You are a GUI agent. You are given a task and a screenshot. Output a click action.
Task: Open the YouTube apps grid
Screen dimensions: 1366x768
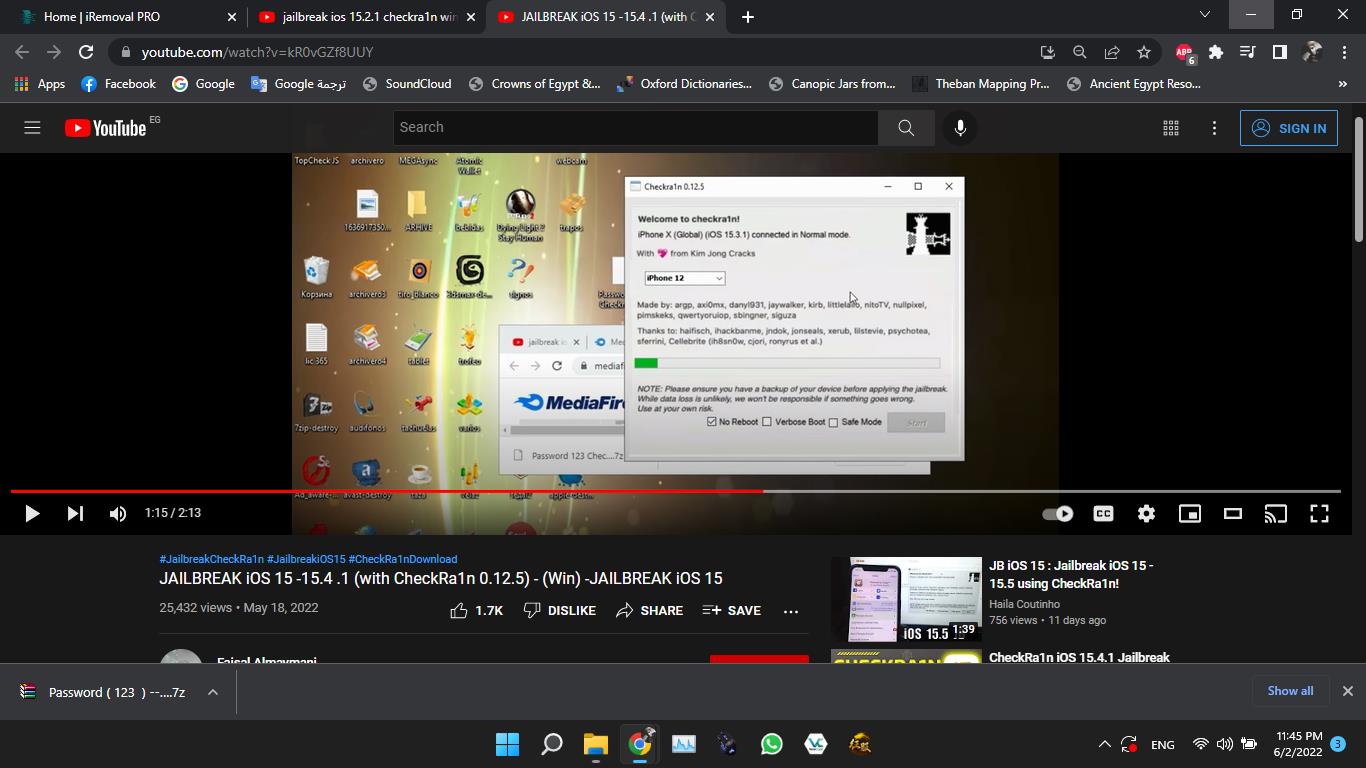[1170, 128]
